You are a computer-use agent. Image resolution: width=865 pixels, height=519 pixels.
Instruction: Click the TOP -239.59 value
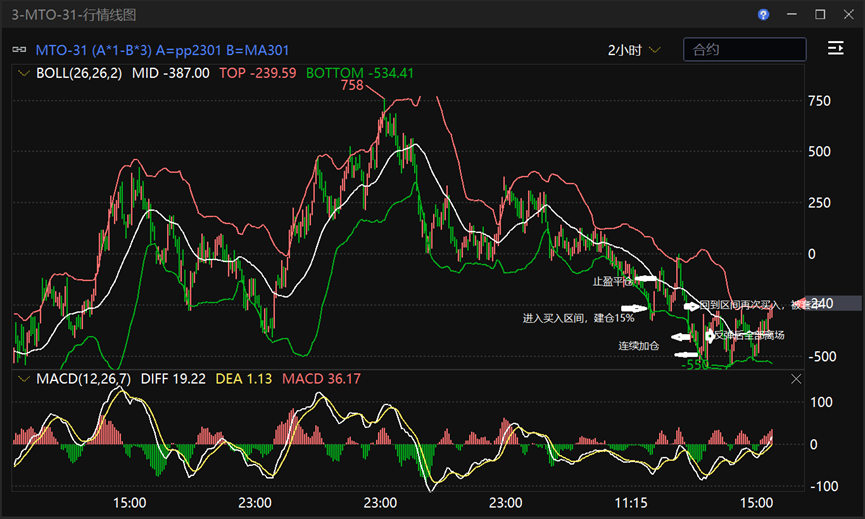pos(258,73)
